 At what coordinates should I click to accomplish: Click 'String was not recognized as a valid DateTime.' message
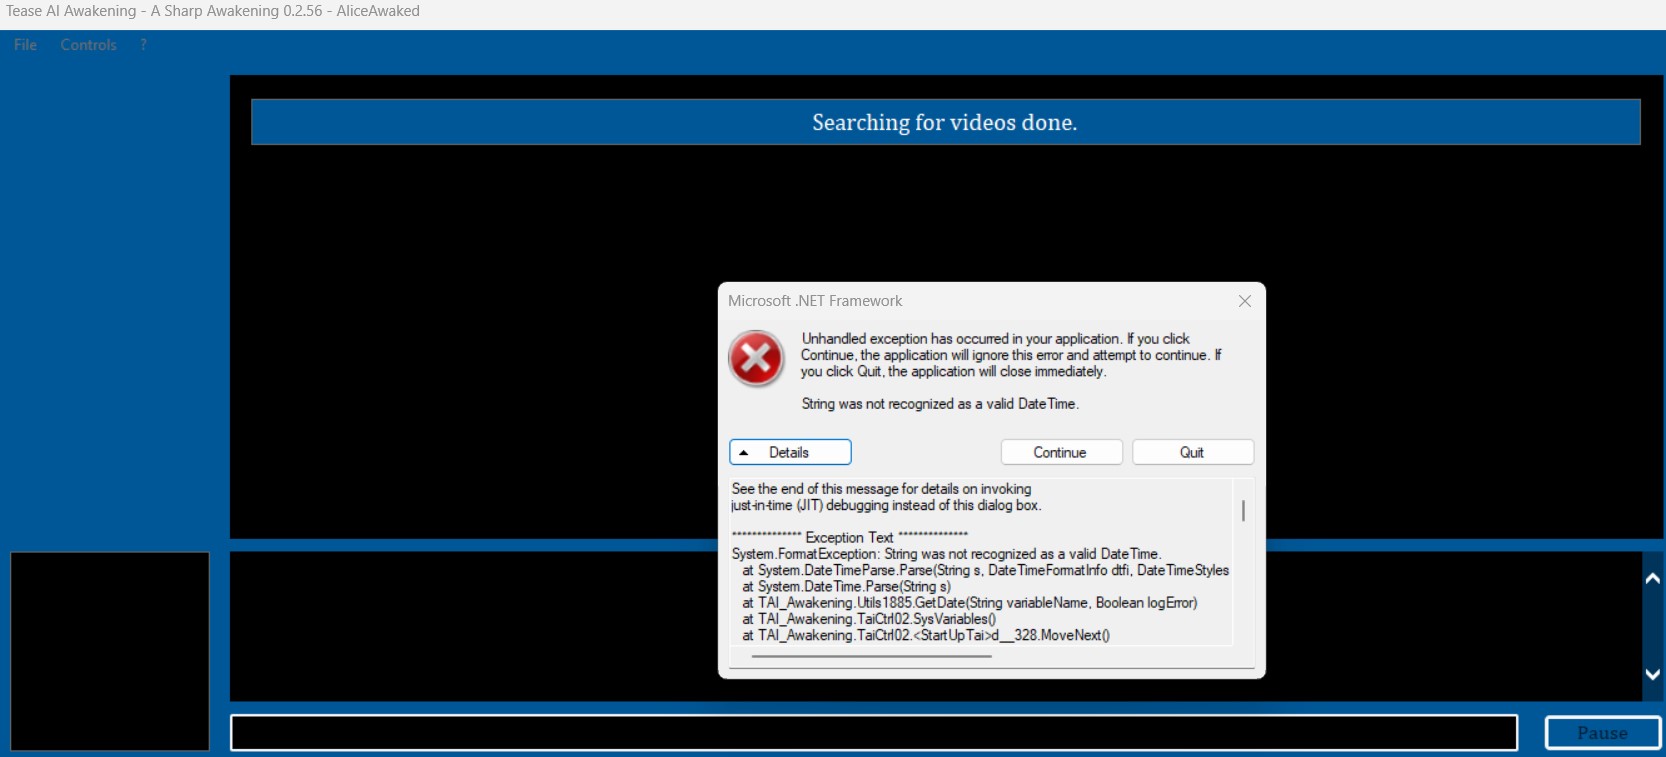pos(940,404)
